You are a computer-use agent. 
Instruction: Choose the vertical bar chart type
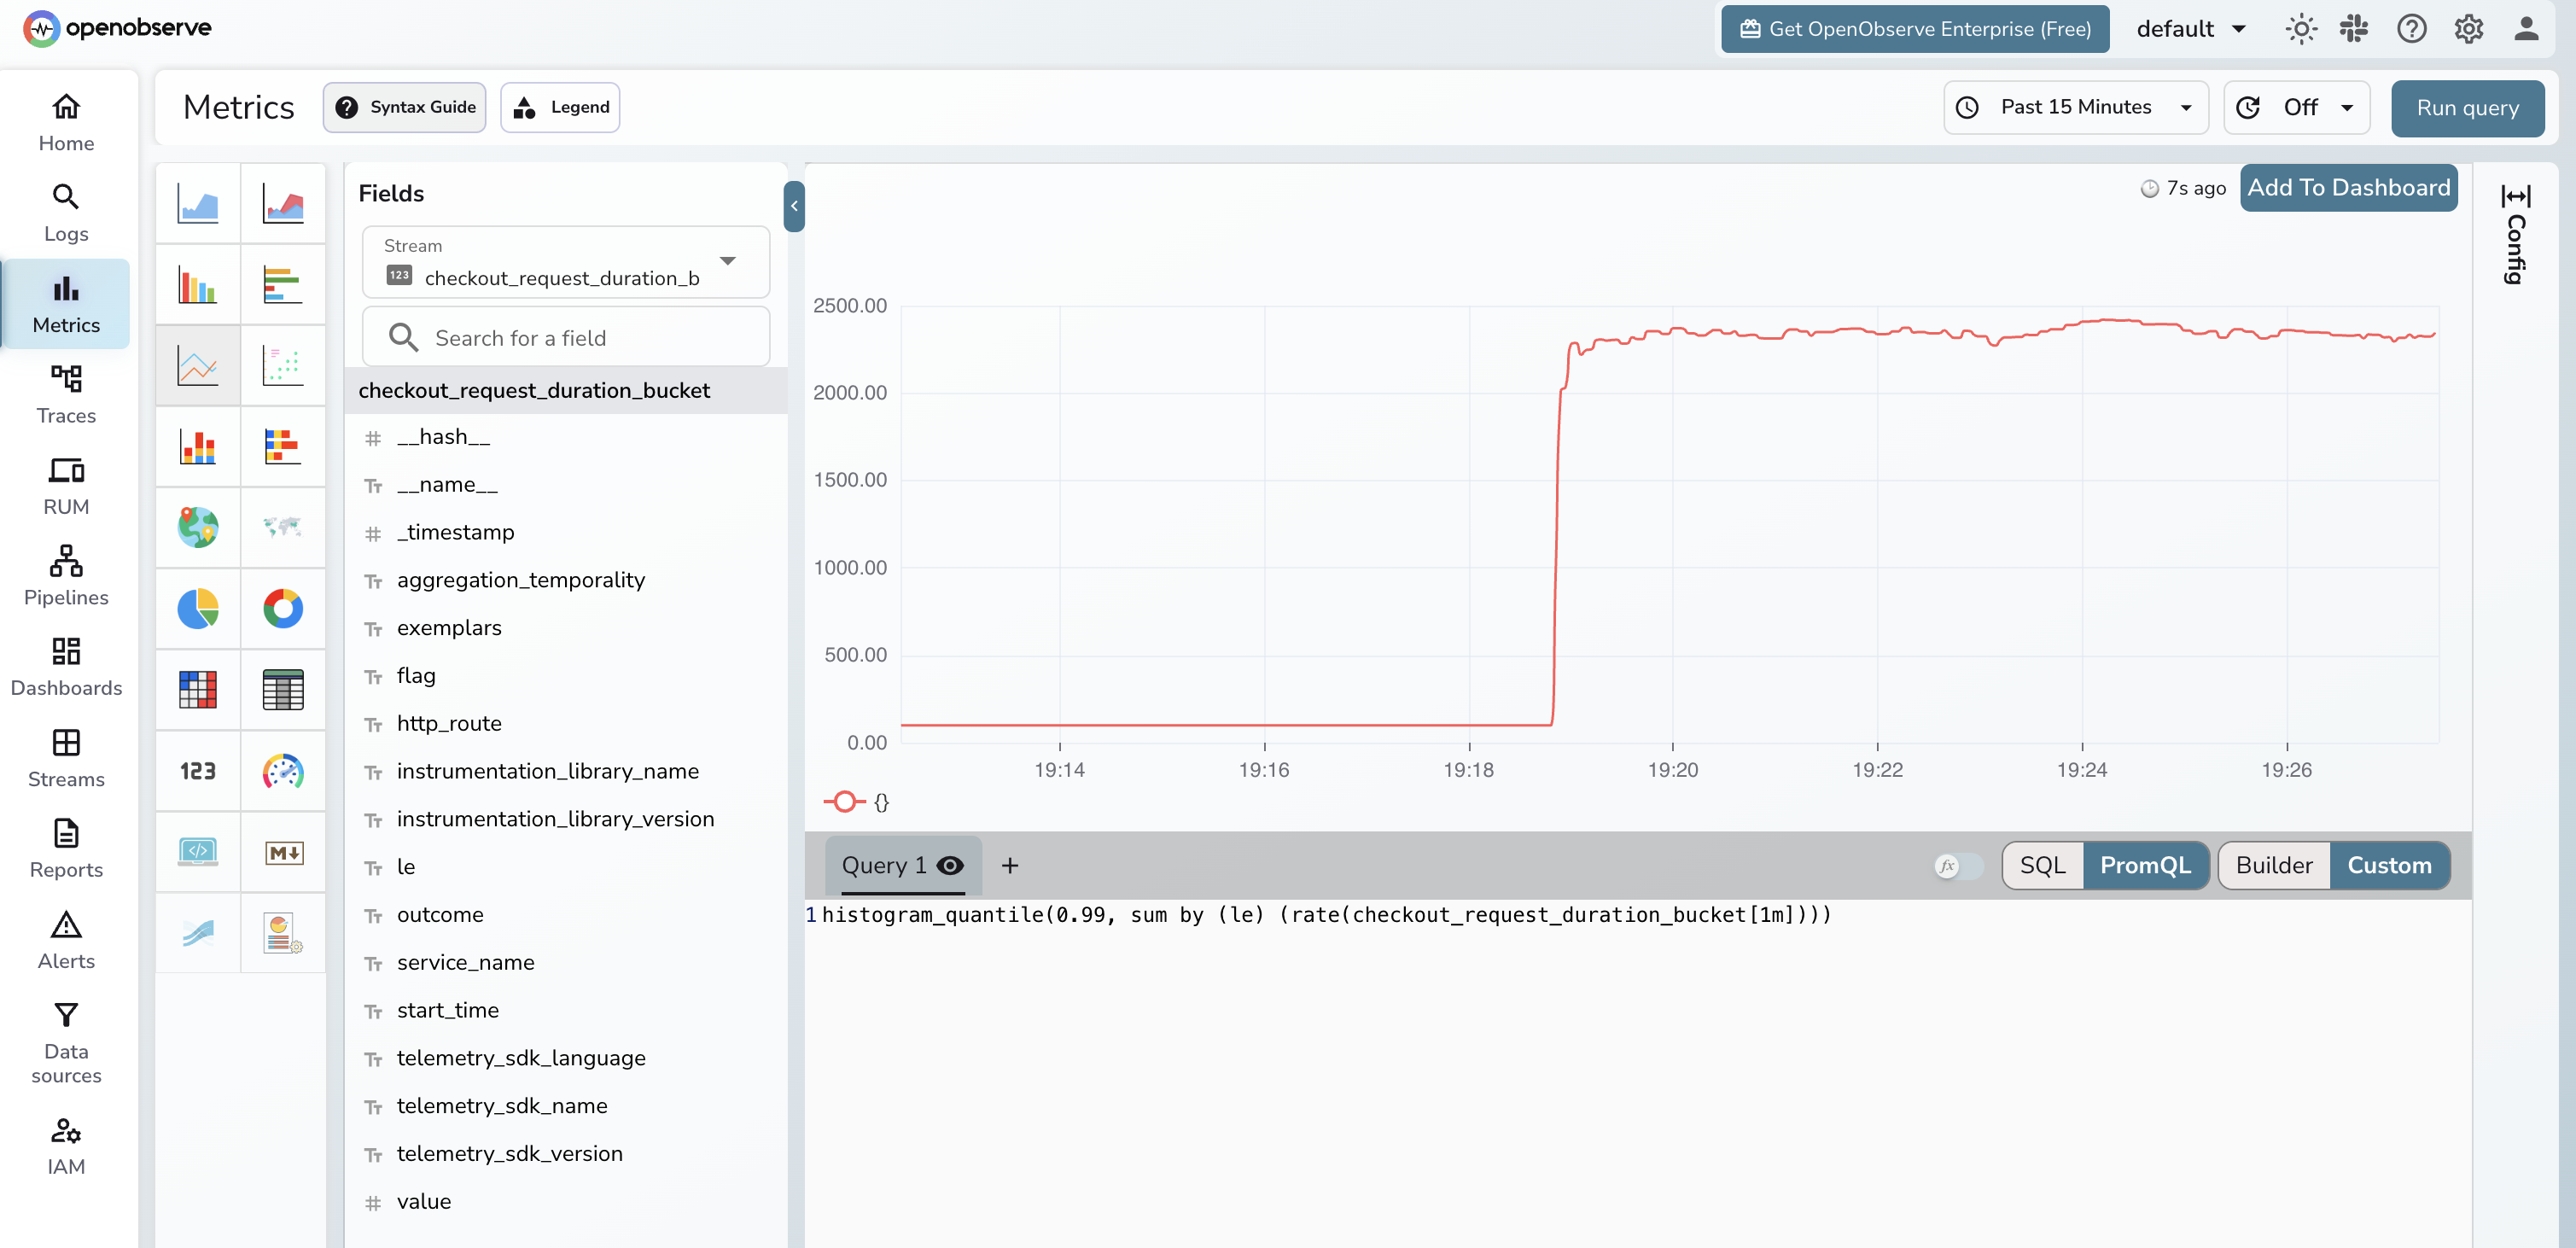tap(198, 285)
